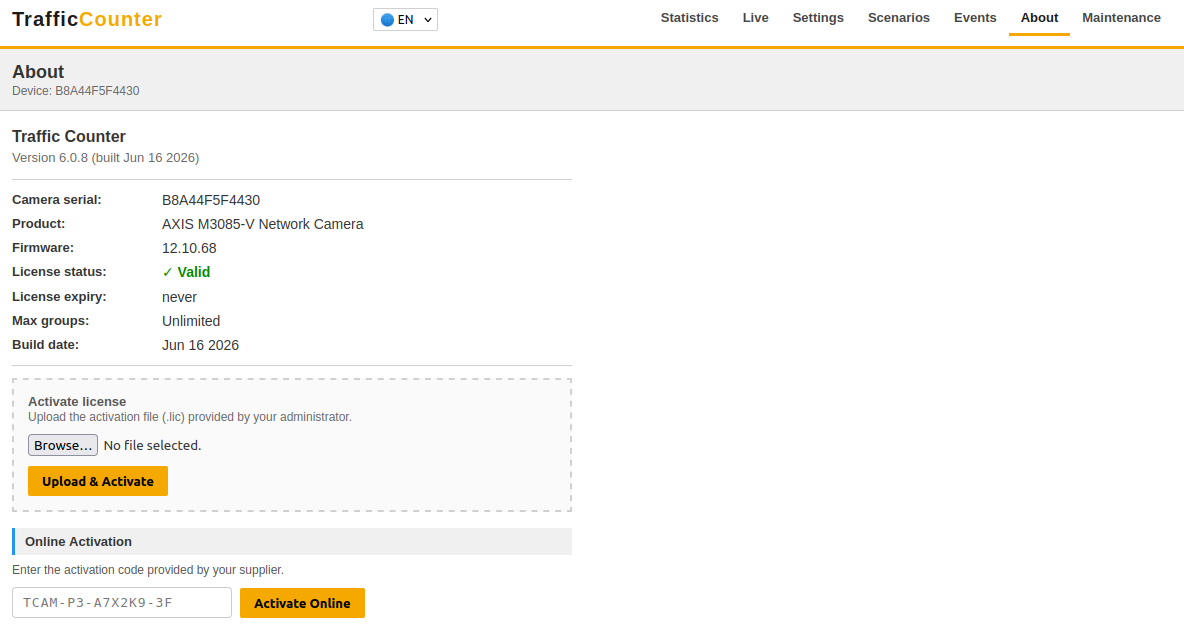Click the Version 6.0.8 build text
Image resolution: width=1184 pixels, height=629 pixels.
[106, 158]
